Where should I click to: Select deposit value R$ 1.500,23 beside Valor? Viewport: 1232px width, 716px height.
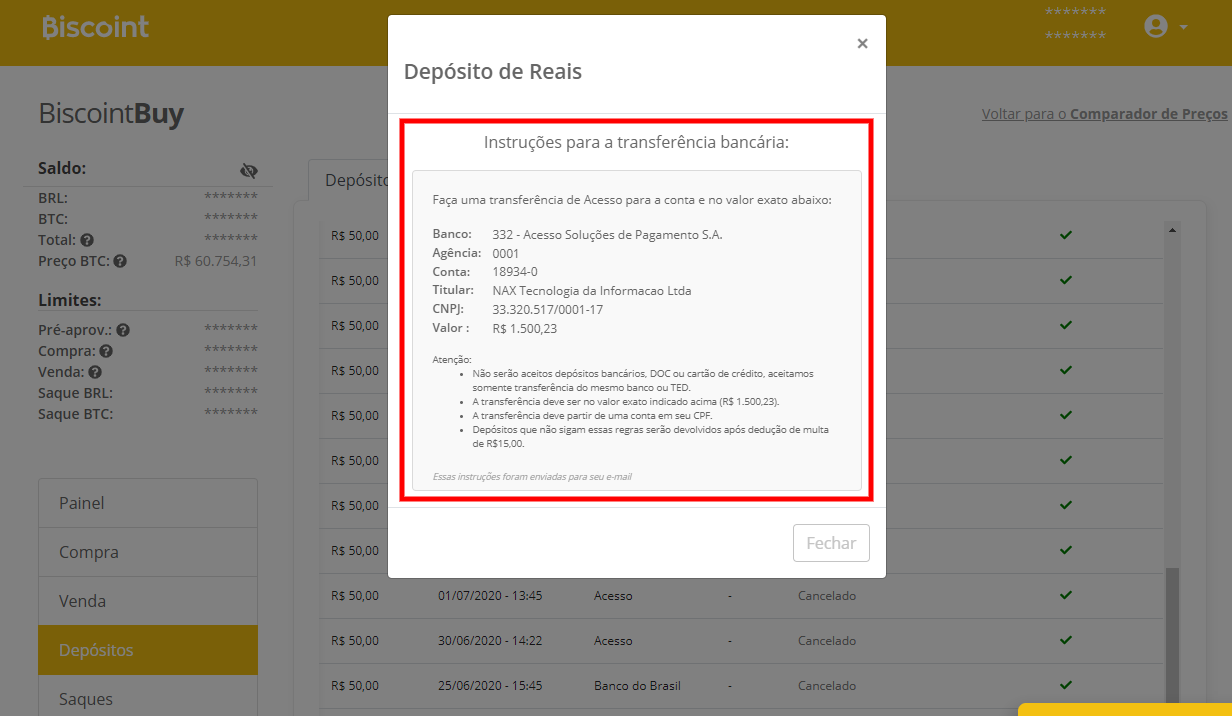click(525, 328)
